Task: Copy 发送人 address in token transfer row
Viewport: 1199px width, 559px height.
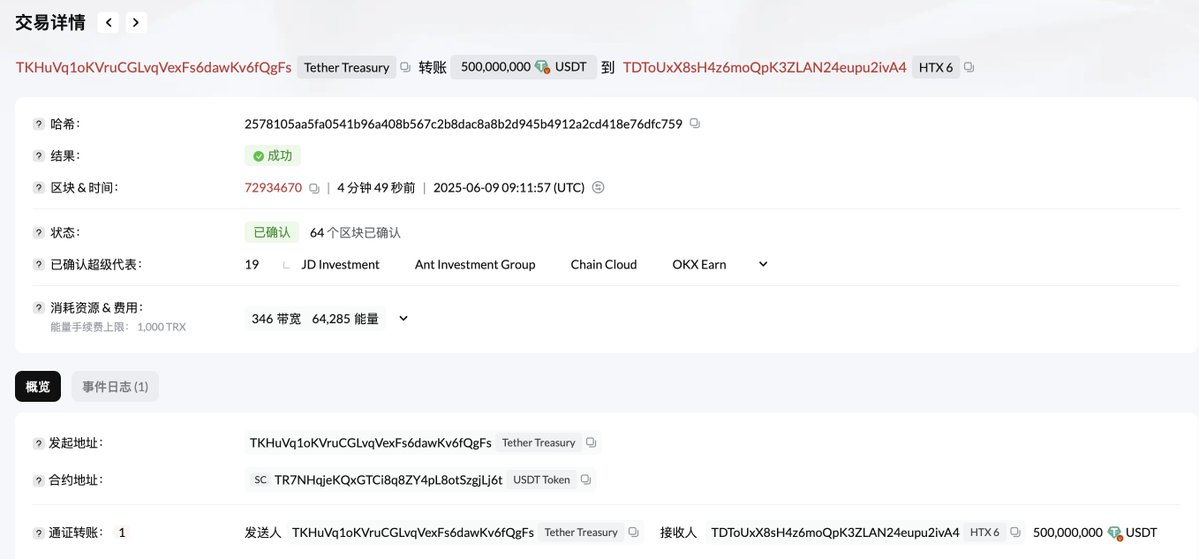Action: click(x=633, y=532)
